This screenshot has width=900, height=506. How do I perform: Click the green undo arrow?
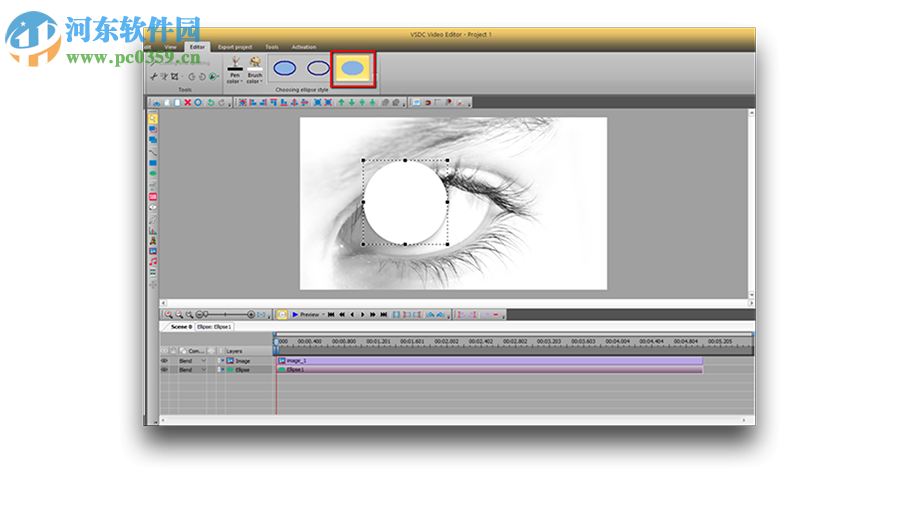[x=211, y=102]
